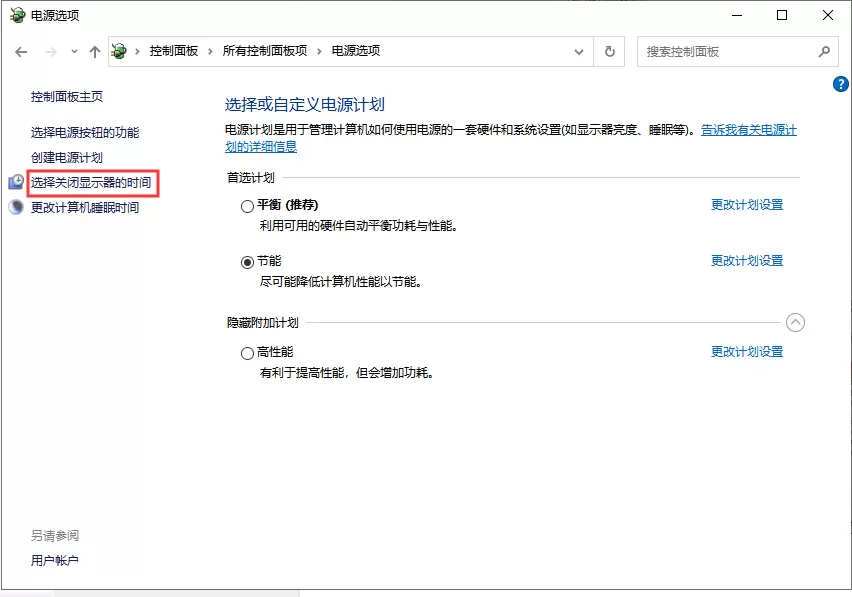
Task: Open the address bar dropdown arrow
Action: 578,51
